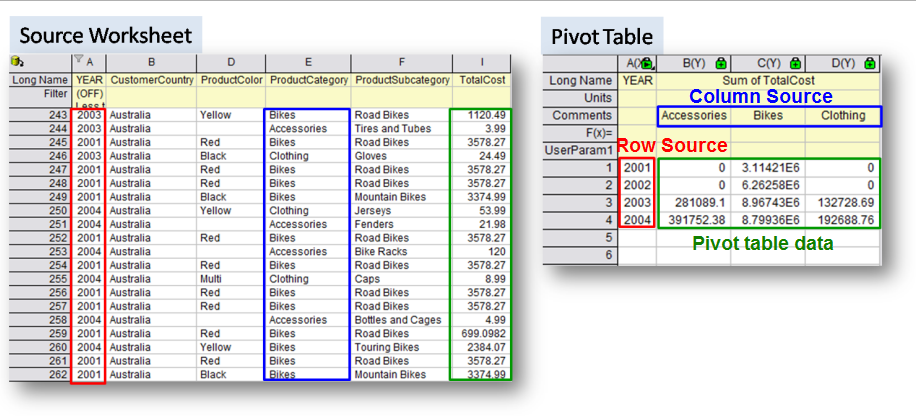Select row 250 header in source worksheet
The height and width of the screenshot is (416, 916).
[40, 211]
